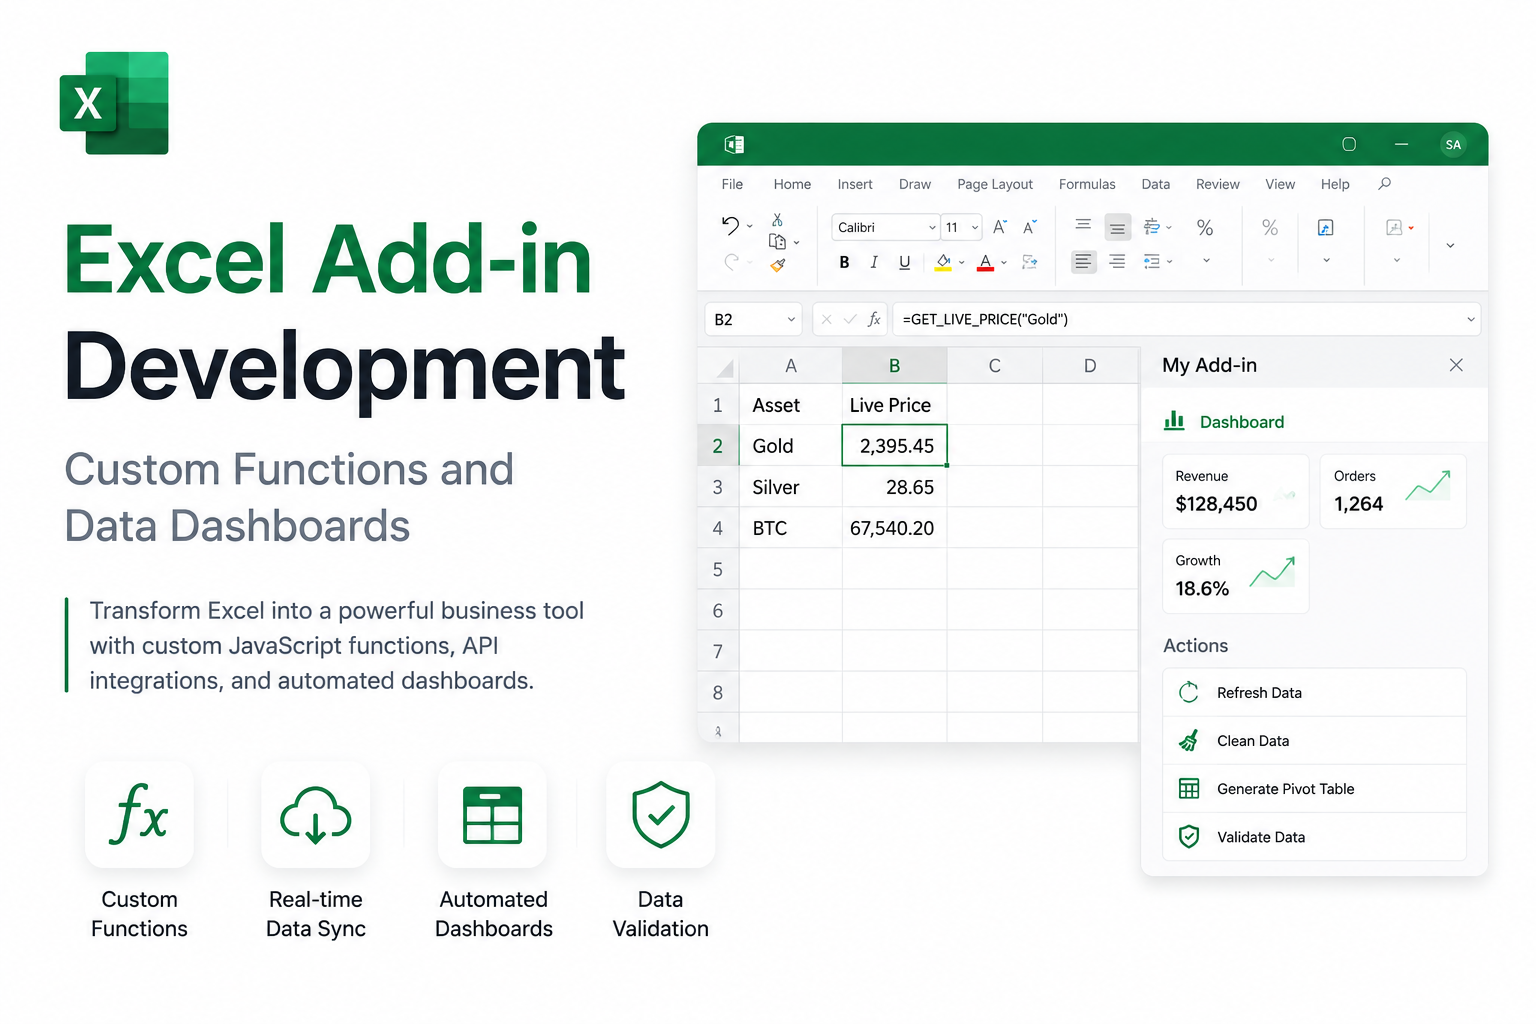Select the Select All corner triangle

coord(725,368)
